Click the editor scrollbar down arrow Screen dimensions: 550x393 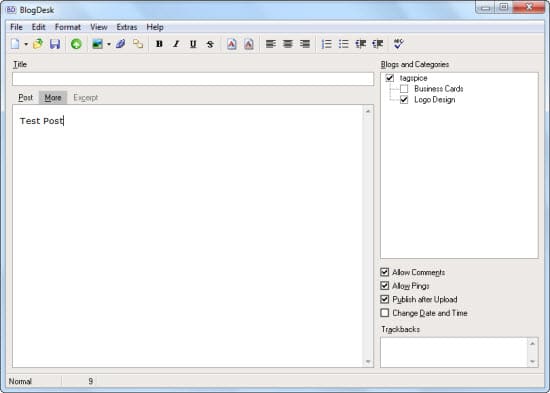click(x=368, y=361)
